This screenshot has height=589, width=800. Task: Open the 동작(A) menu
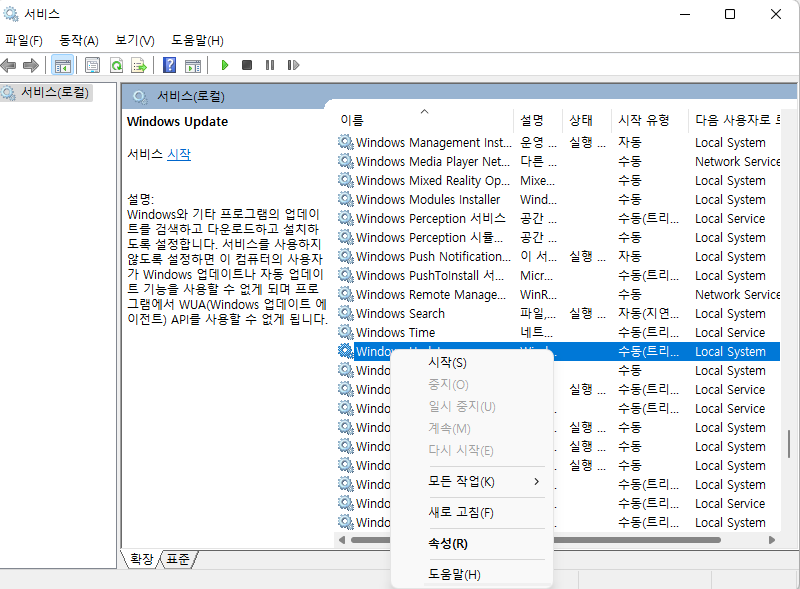[79, 40]
